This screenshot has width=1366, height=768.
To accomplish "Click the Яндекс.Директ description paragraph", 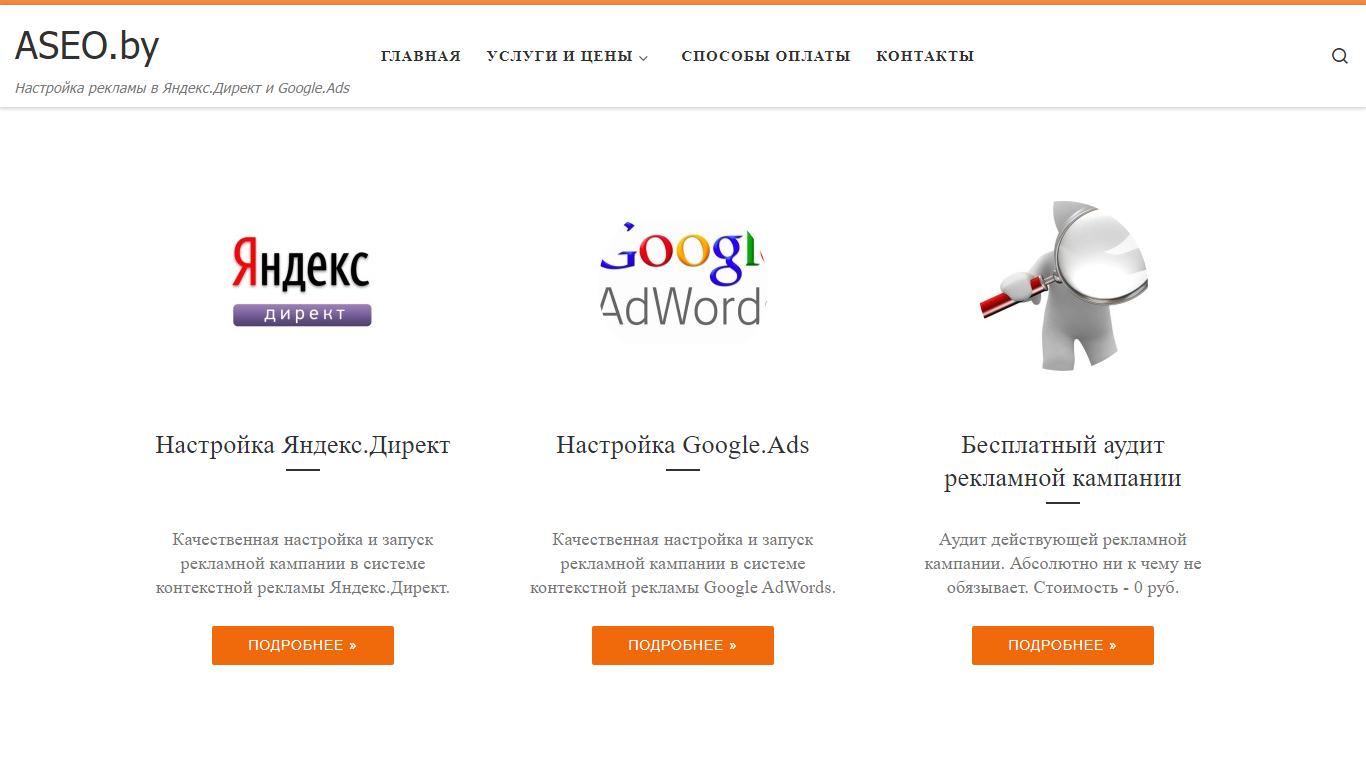I will pyautogui.click(x=303, y=564).
